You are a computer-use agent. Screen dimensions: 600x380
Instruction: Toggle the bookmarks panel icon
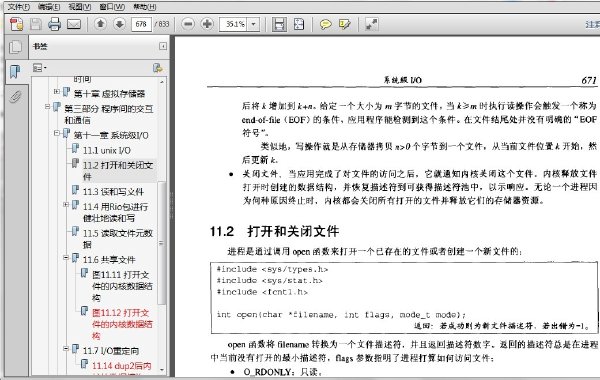[15, 72]
